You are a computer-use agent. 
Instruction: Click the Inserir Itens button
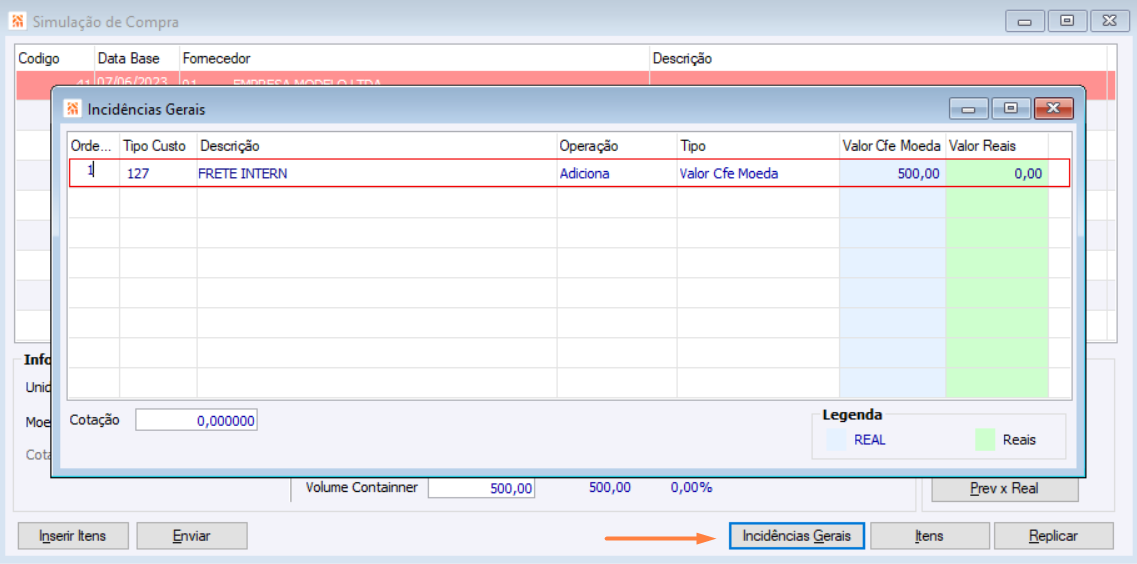click(73, 536)
